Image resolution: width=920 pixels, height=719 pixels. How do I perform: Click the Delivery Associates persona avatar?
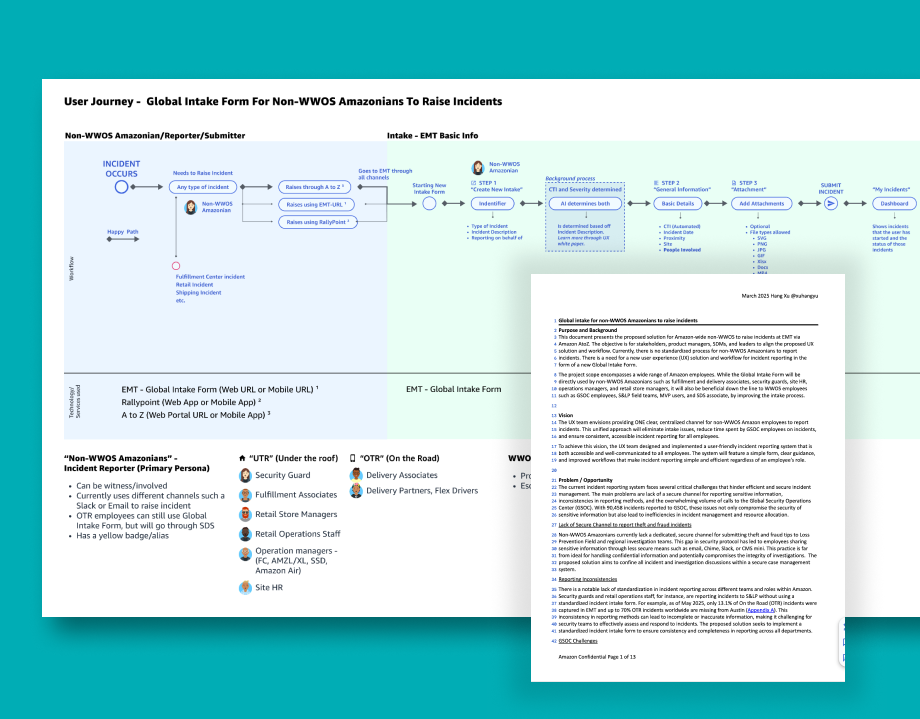coord(356,475)
